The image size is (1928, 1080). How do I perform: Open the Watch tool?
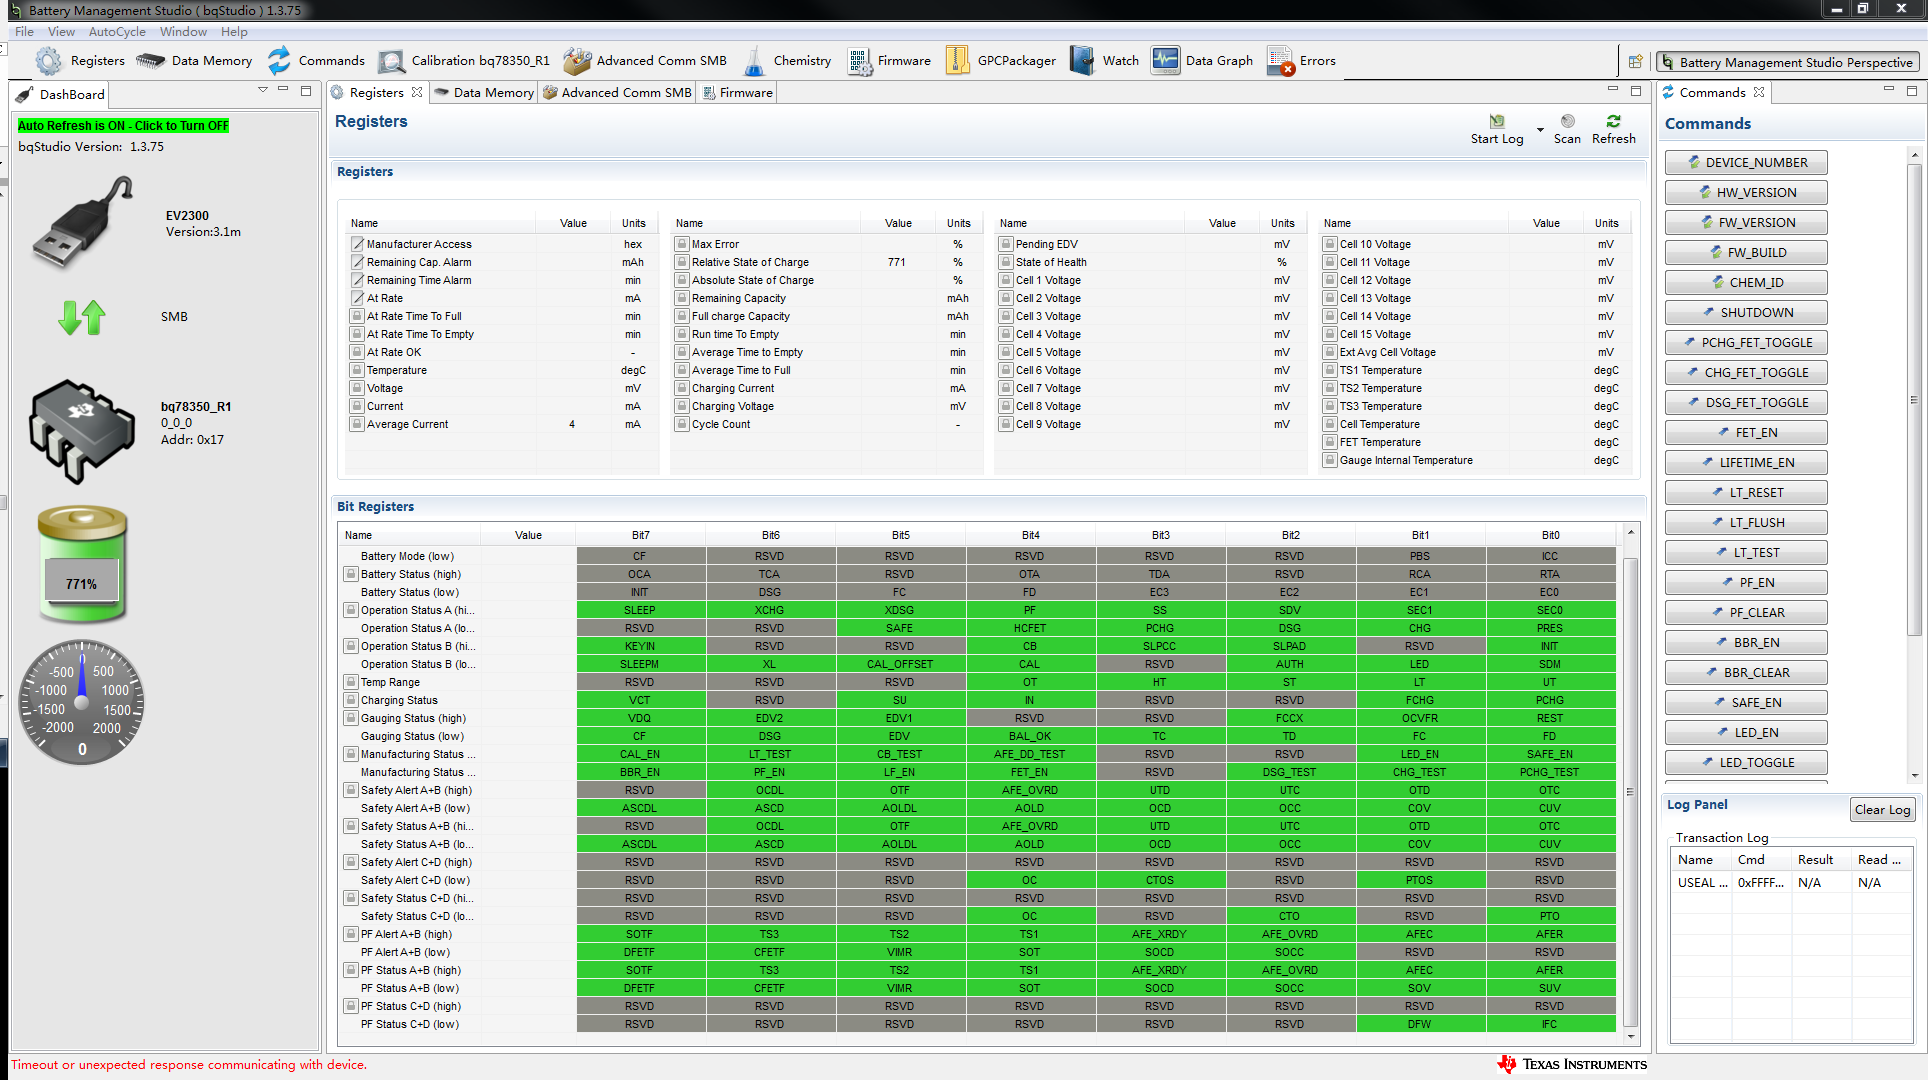[x=1083, y=61]
